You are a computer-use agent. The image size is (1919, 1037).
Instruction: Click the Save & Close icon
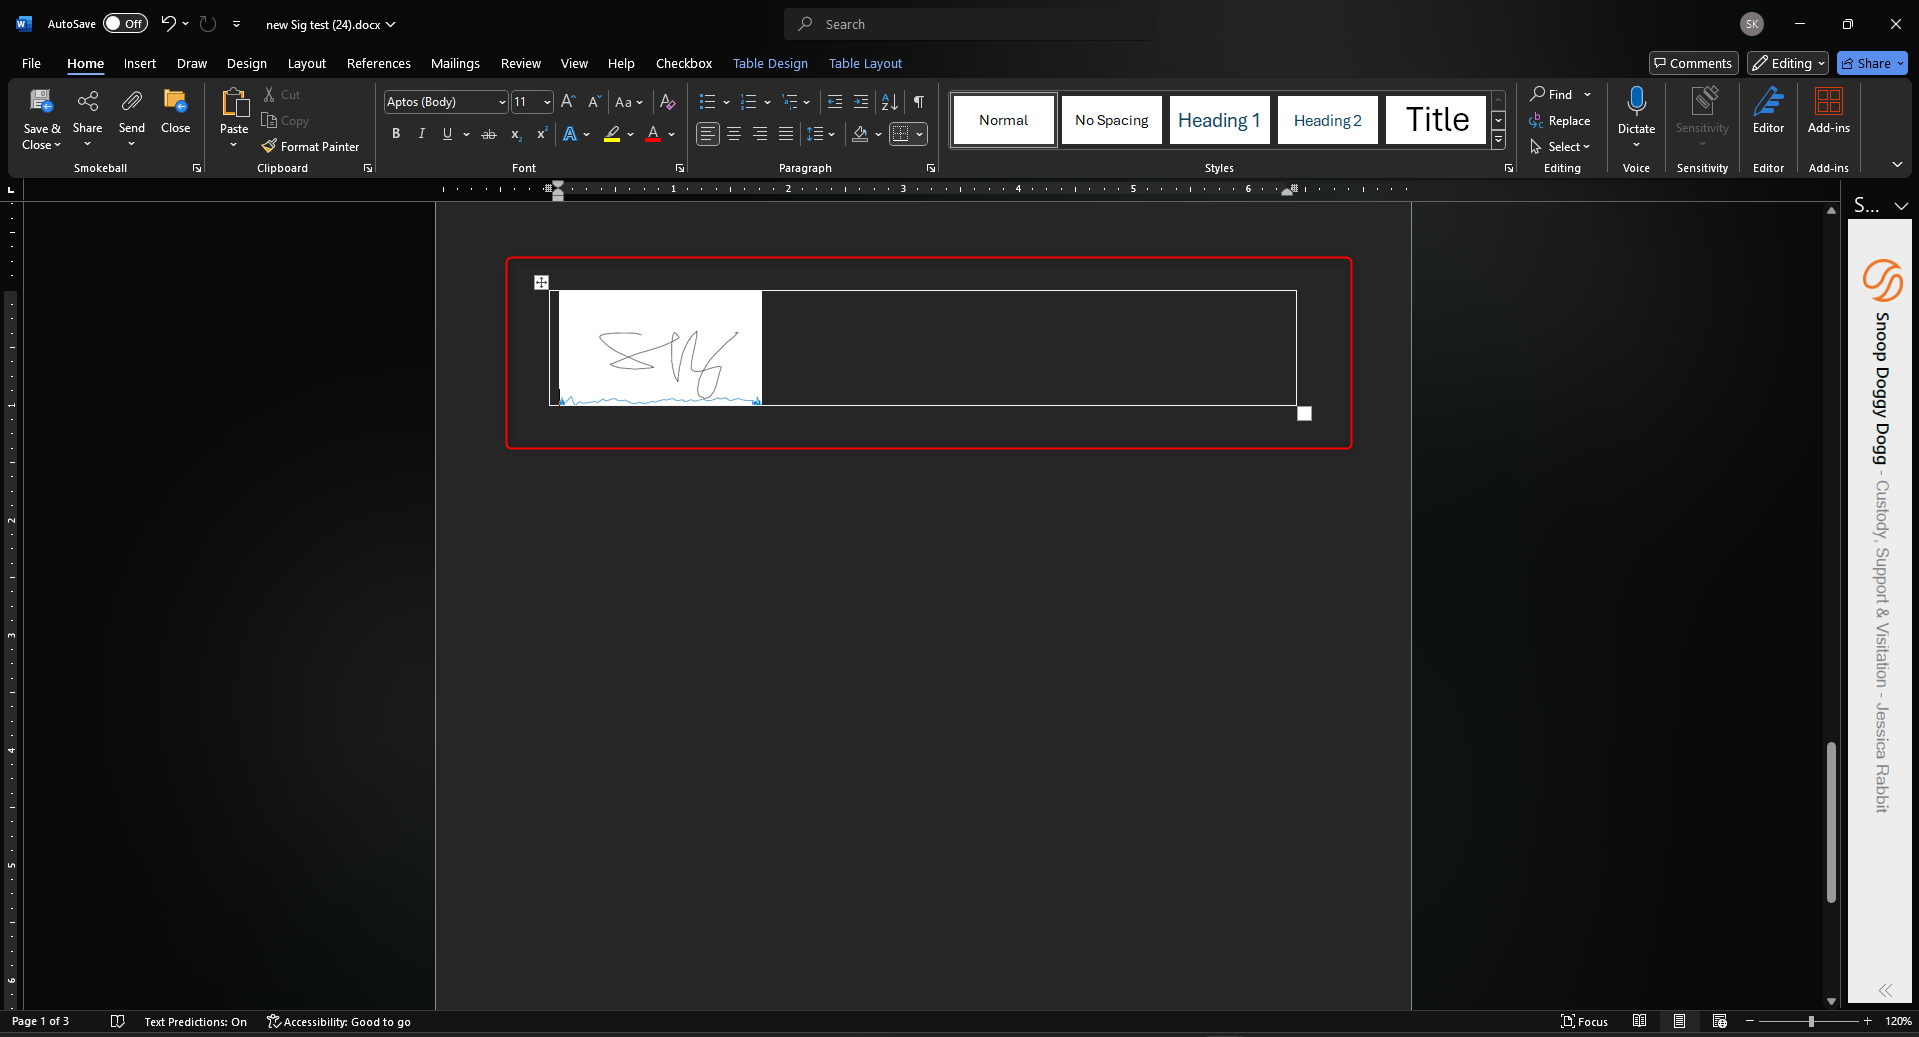click(41, 102)
